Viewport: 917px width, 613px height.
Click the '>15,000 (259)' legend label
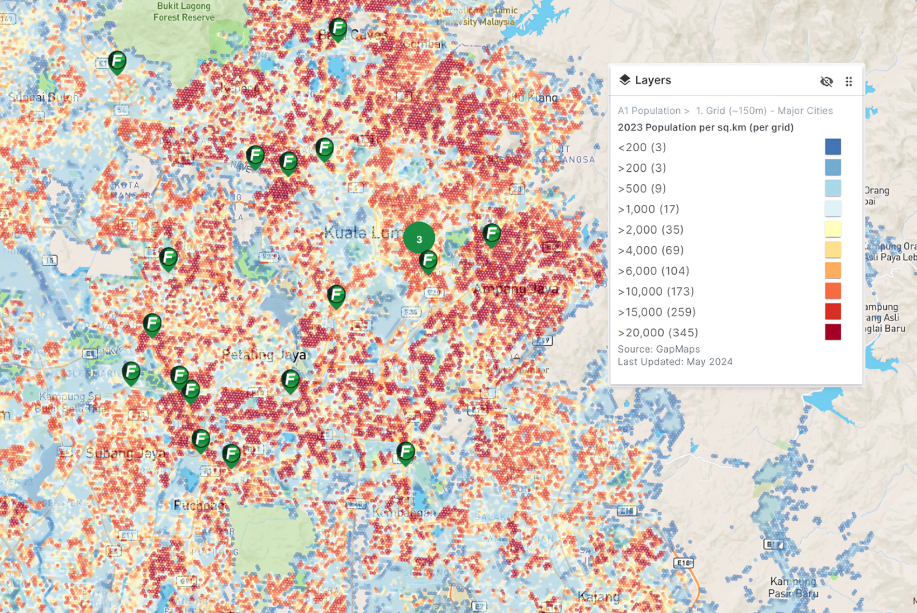point(656,312)
